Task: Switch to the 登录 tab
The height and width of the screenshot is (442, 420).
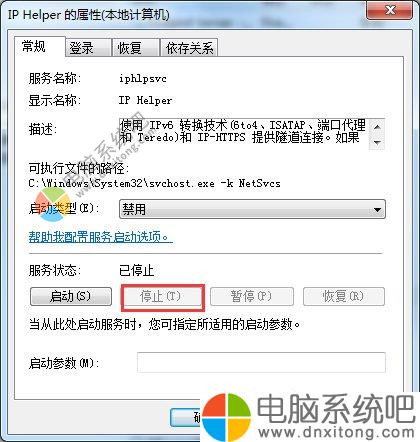Action: tap(88, 48)
